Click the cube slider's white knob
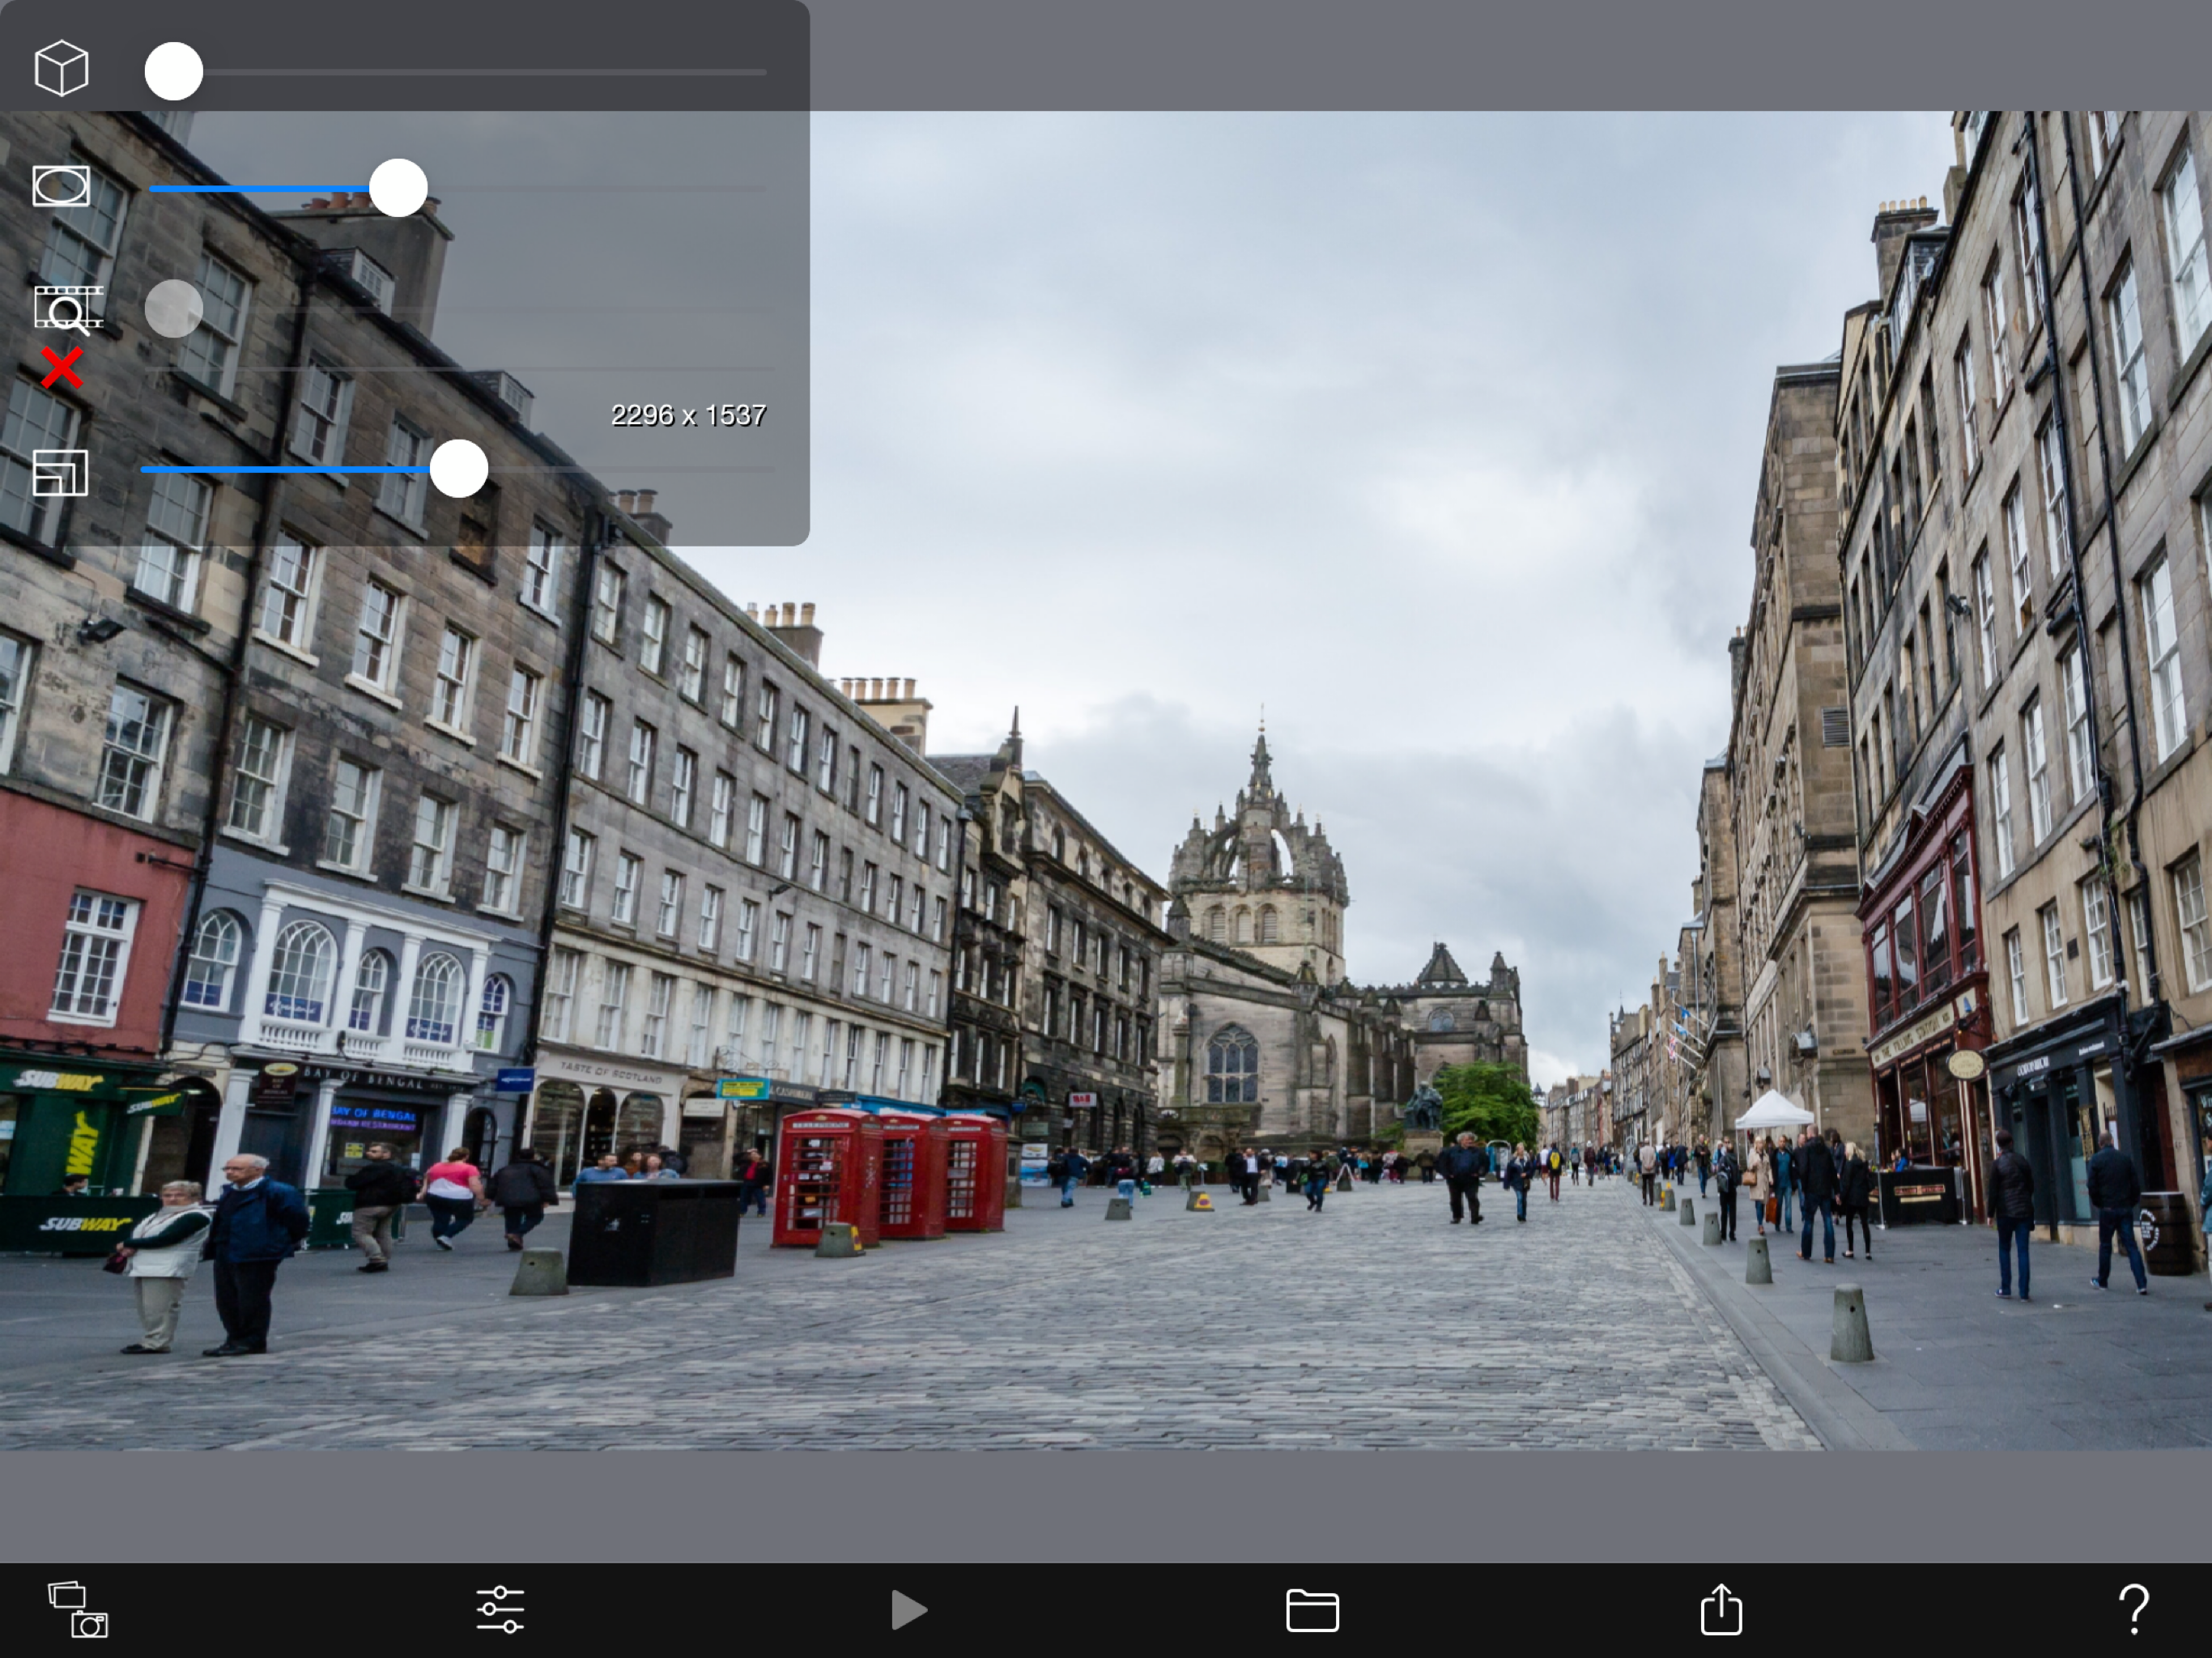Image resolution: width=2212 pixels, height=1658 pixels. click(174, 71)
